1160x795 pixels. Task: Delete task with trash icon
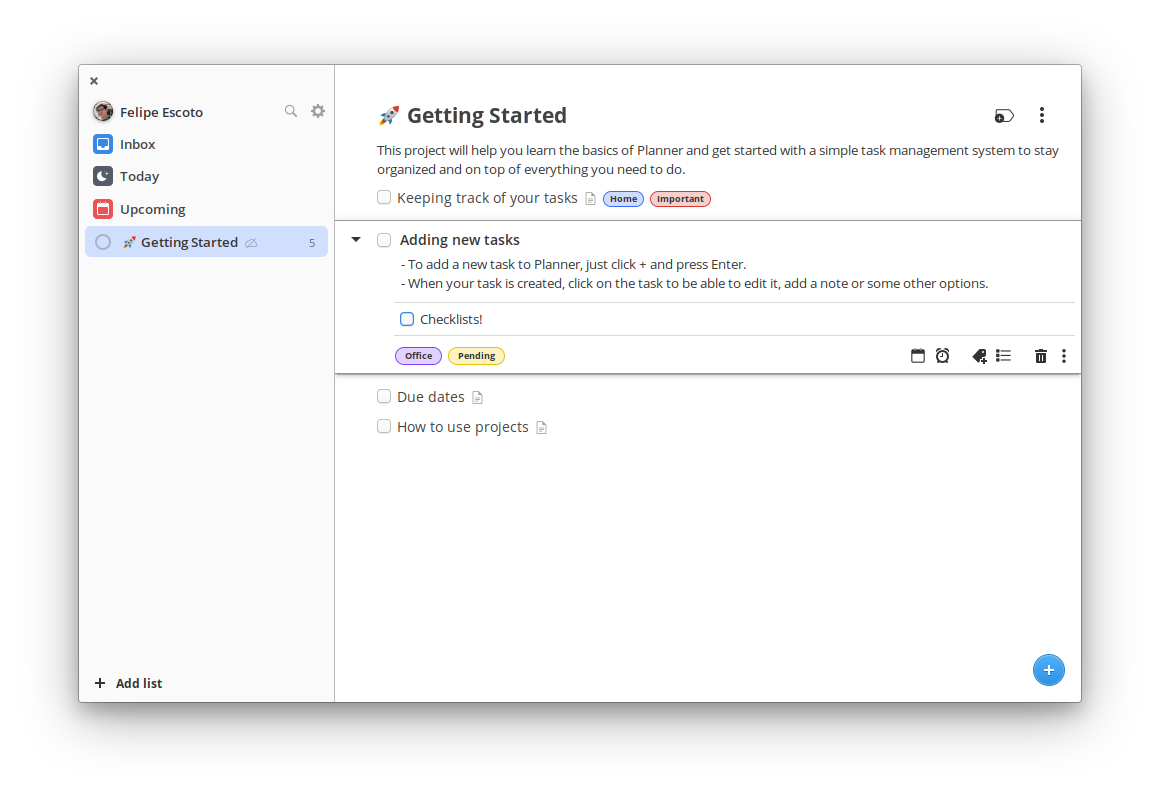point(1041,356)
